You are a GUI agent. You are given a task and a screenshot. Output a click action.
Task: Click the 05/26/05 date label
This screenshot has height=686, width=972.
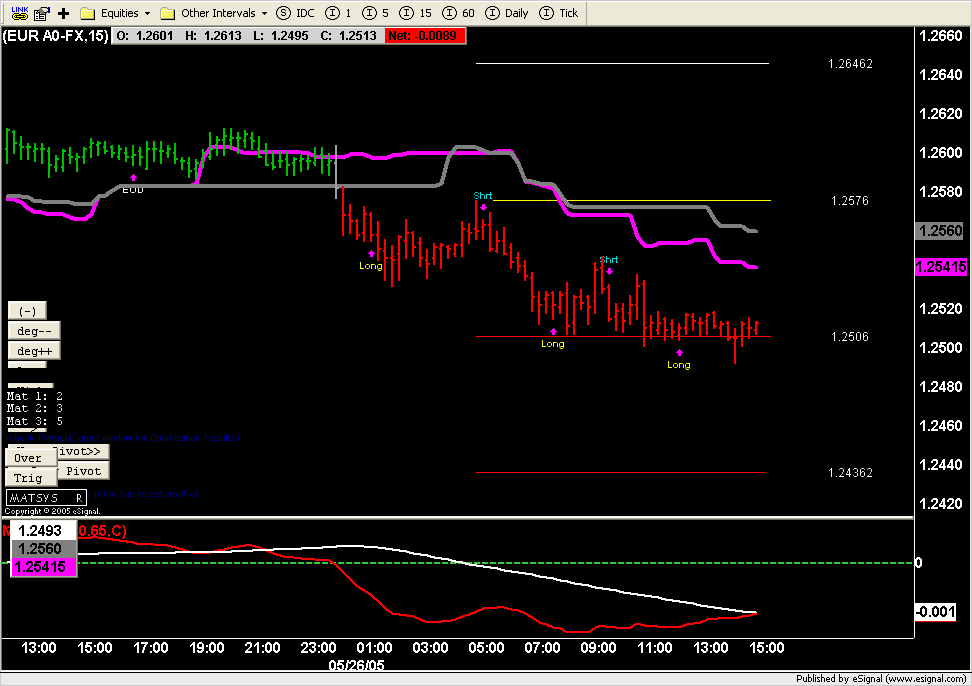coord(356,665)
